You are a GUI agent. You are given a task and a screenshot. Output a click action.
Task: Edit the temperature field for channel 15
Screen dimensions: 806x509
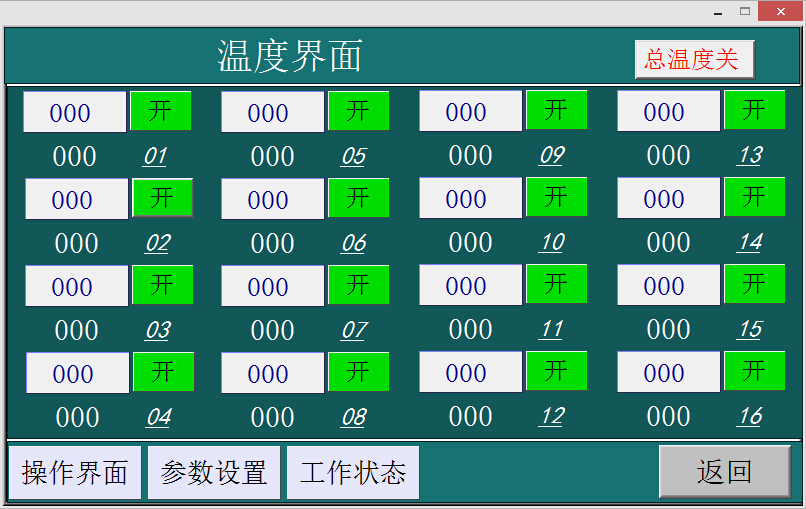point(668,285)
